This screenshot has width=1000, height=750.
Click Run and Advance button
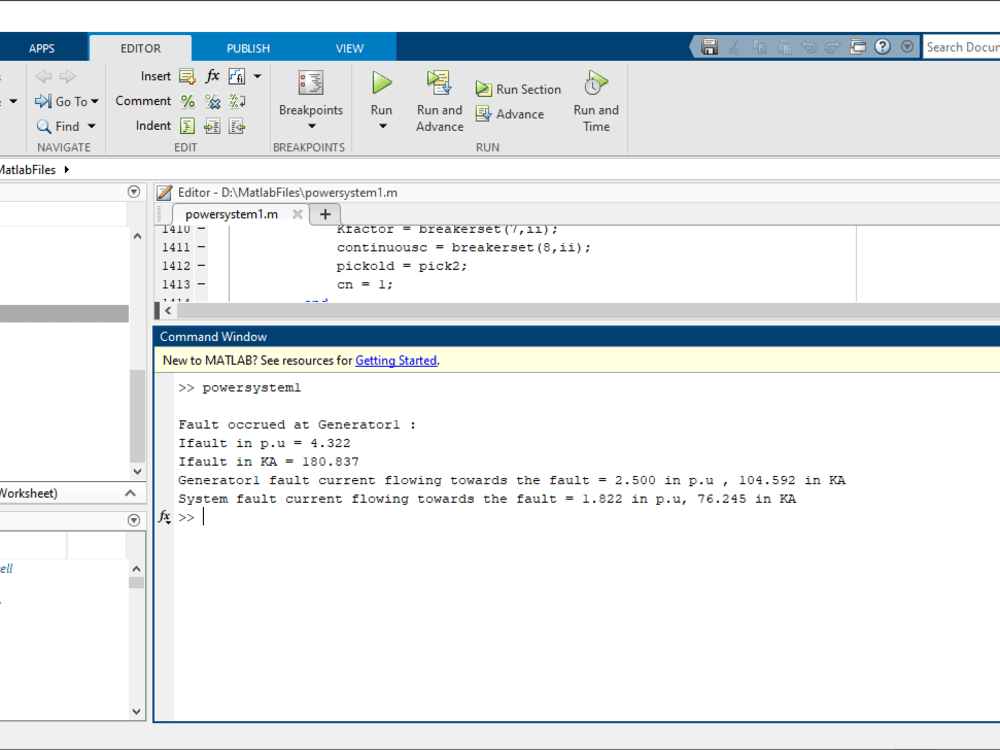(439, 101)
